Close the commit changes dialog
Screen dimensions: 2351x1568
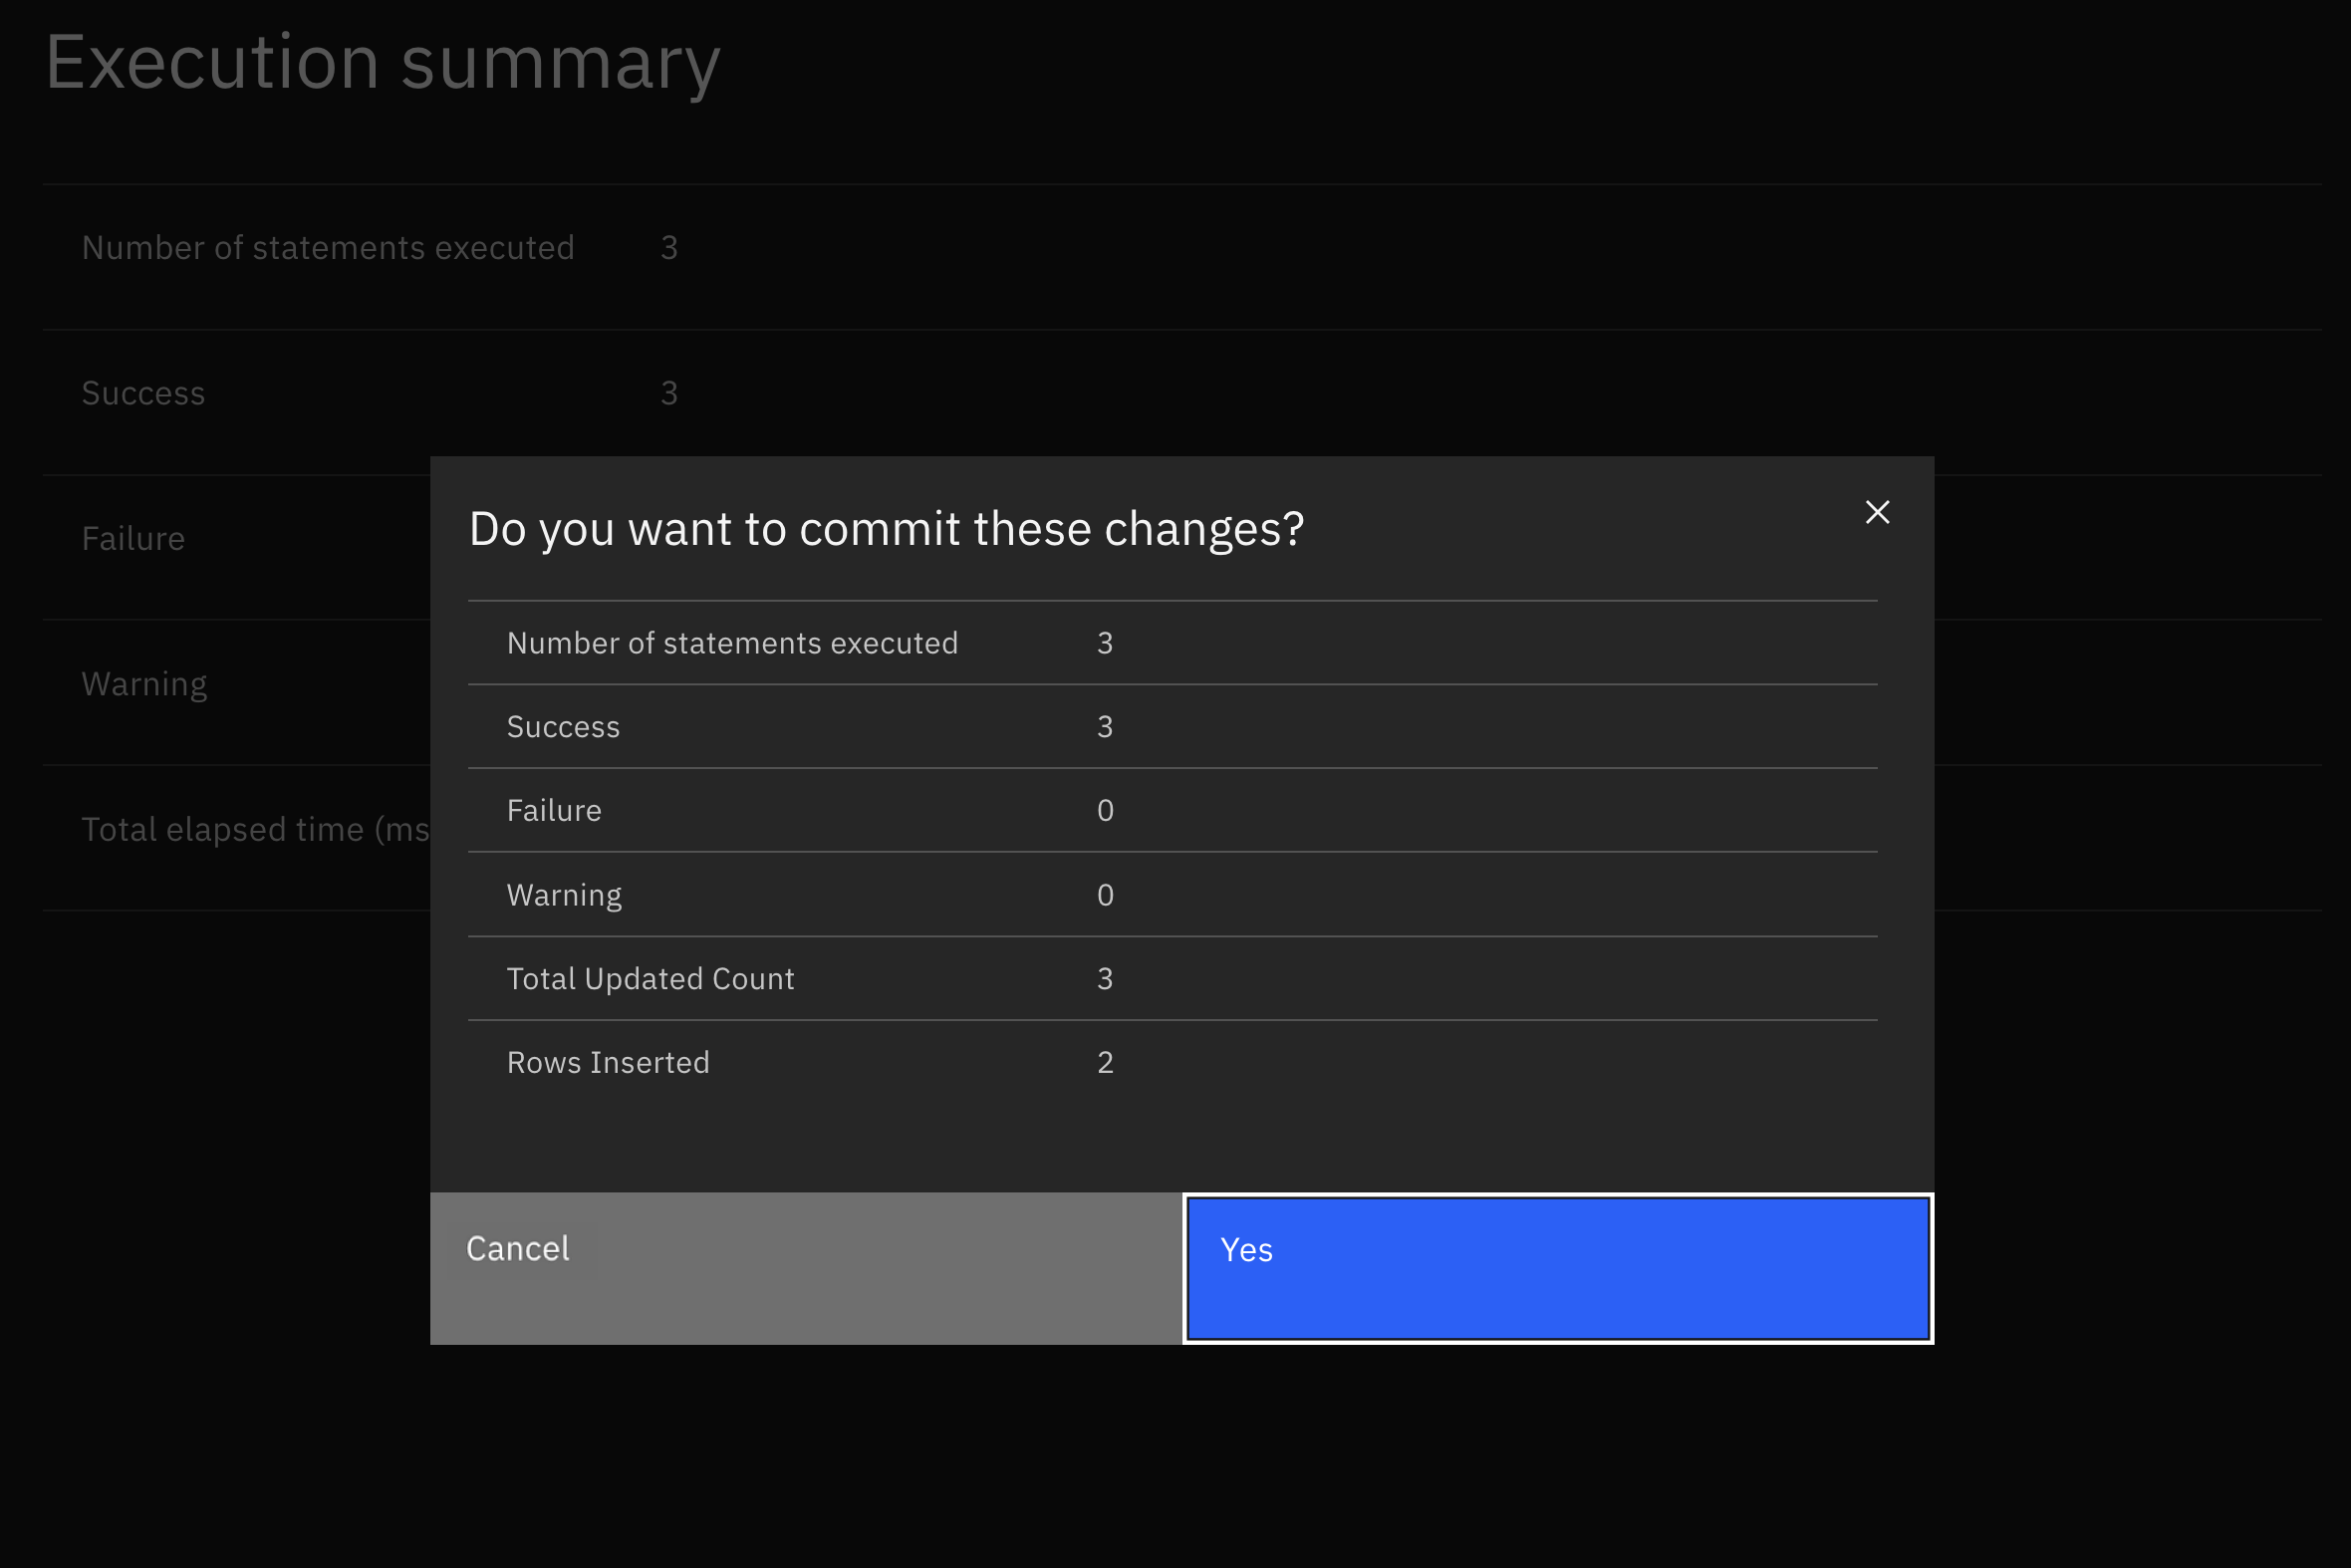[x=1877, y=512]
